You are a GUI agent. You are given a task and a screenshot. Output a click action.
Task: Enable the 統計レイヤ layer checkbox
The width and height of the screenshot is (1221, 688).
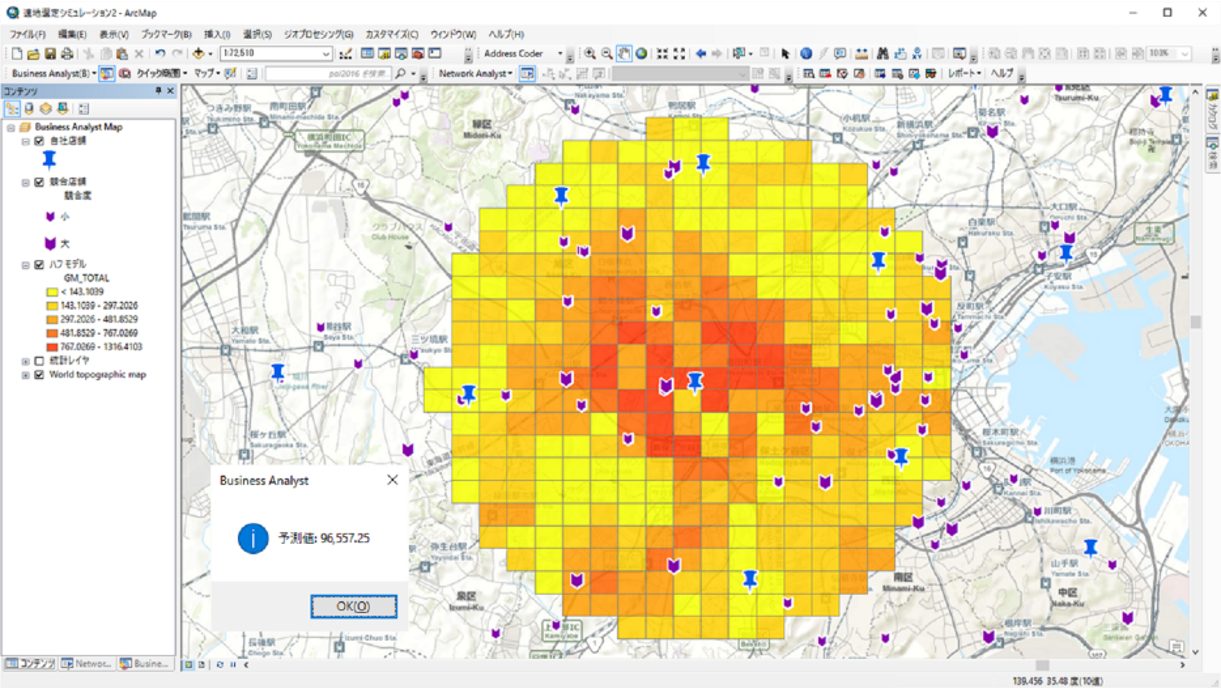pyautogui.click(x=39, y=361)
